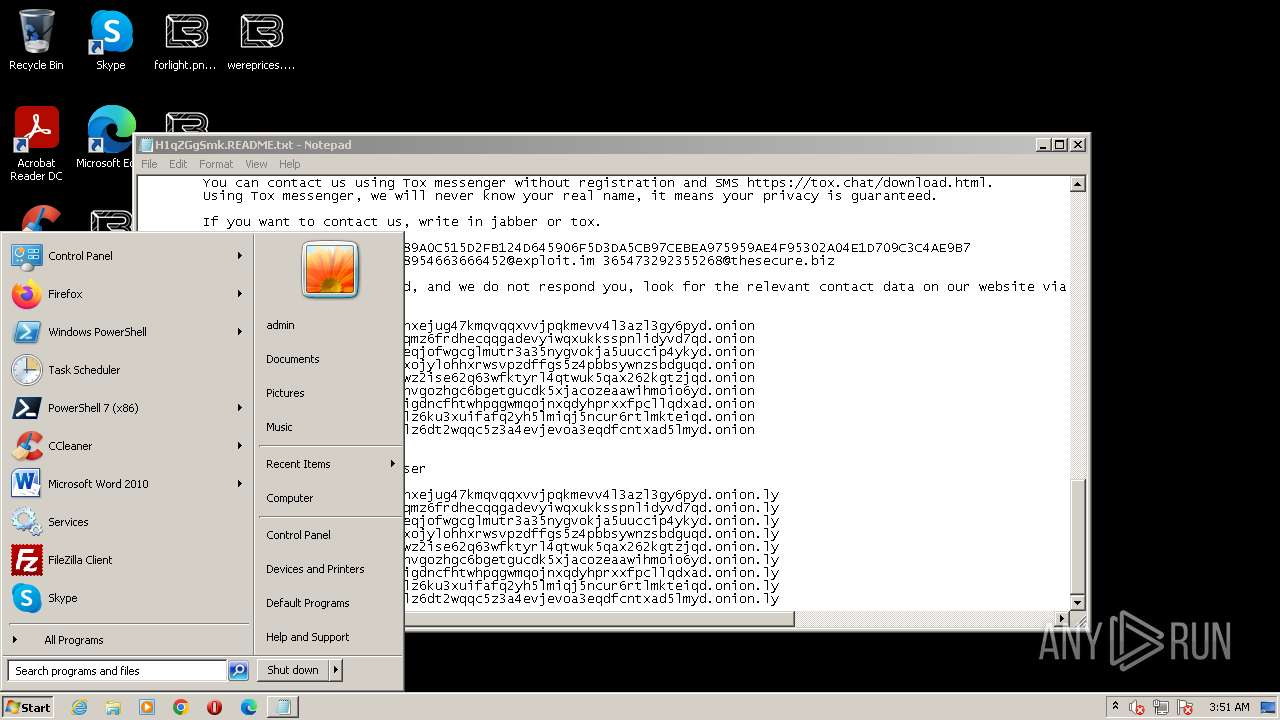Click the Shut down button
1280x720 pixels.
pyautogui.click(x=293, y=670)
